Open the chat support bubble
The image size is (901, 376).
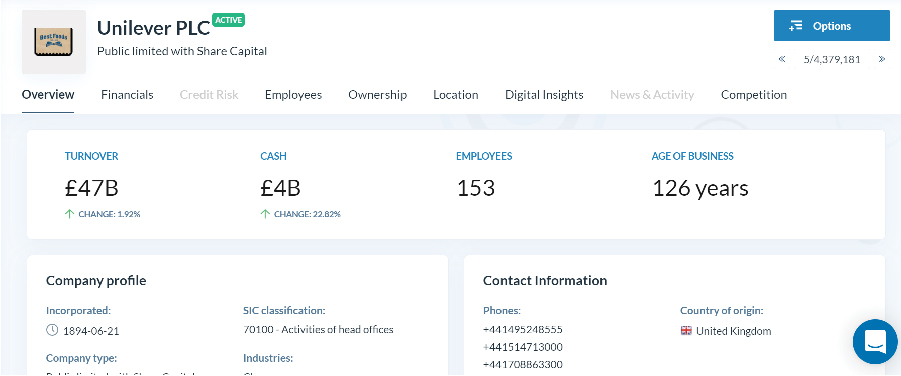[875, 342]
